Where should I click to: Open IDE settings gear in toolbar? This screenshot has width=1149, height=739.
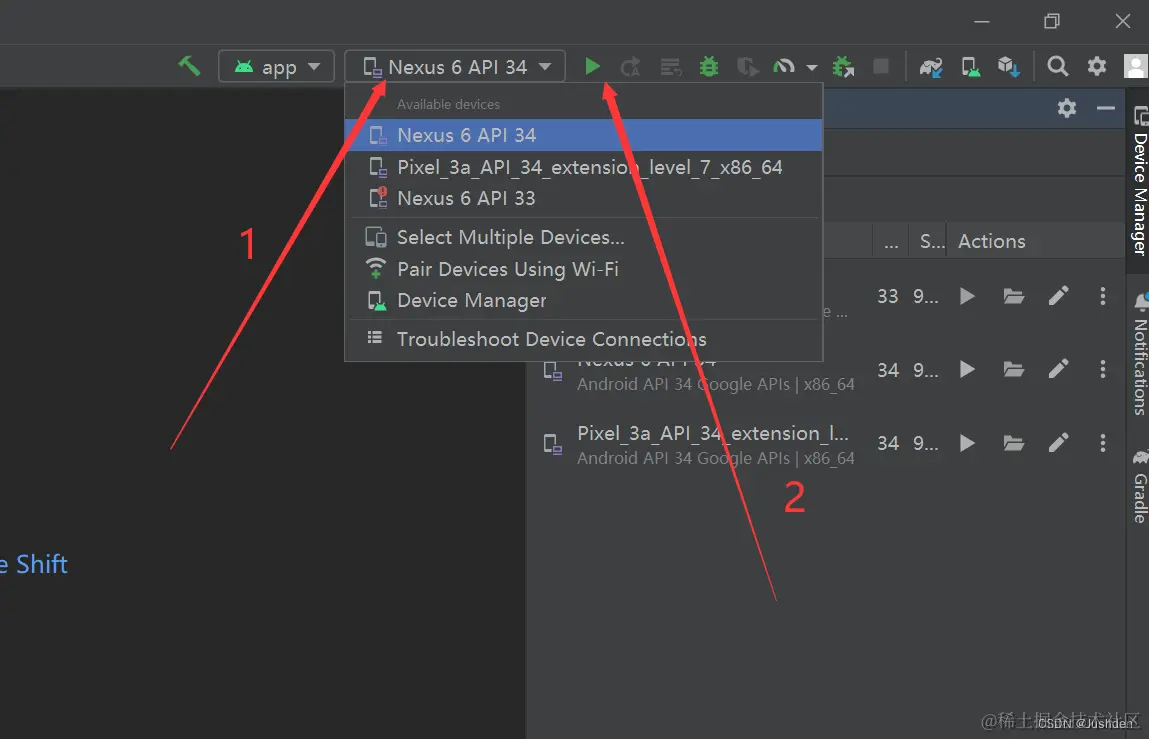(x=1096, y=66)
